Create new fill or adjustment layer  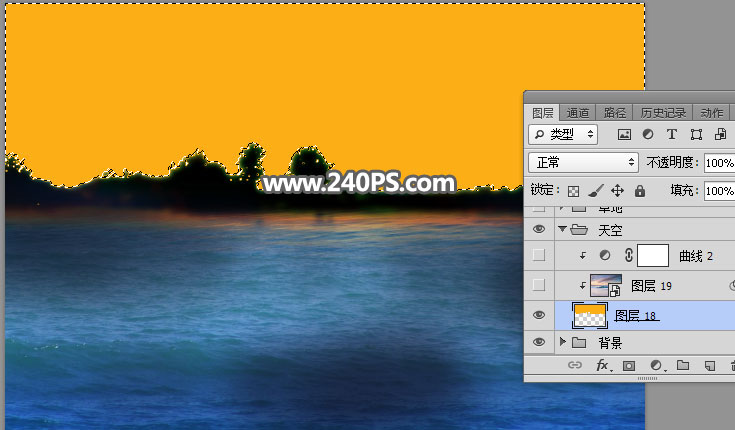pyautogui.click(x=656, y=366)
